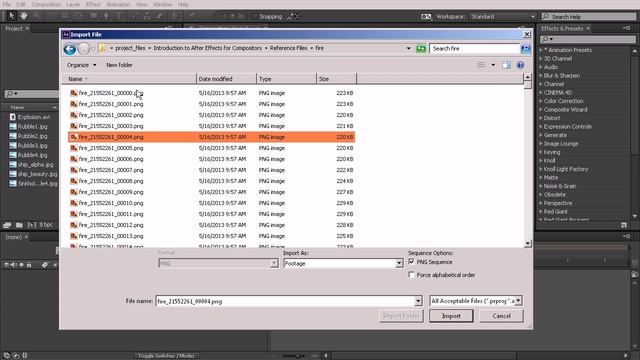Open the Organize dropdown menu
The image size is (640, 360).
[x=82, y=65]
